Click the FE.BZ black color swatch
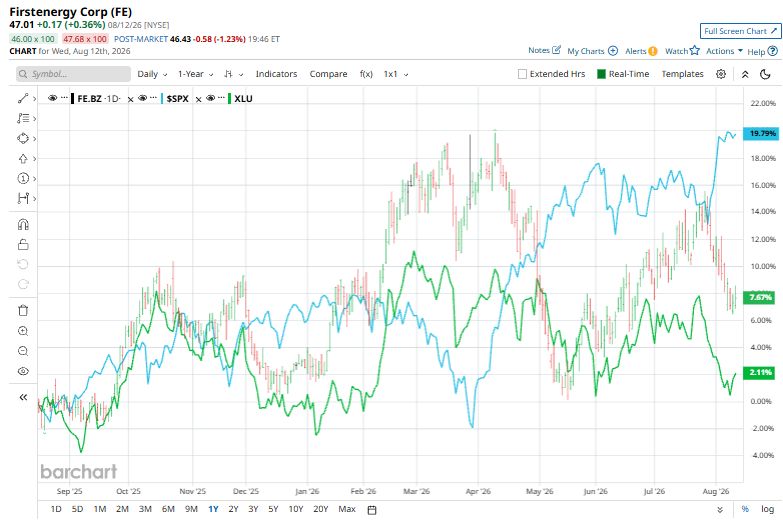This screenshot has height=526, width=783. 73,98
